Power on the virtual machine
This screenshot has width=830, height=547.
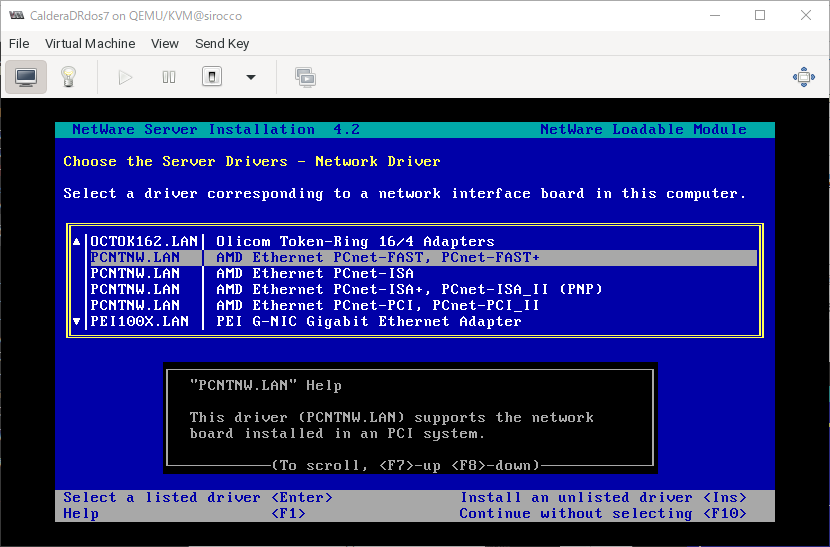(x=125, y=78)
